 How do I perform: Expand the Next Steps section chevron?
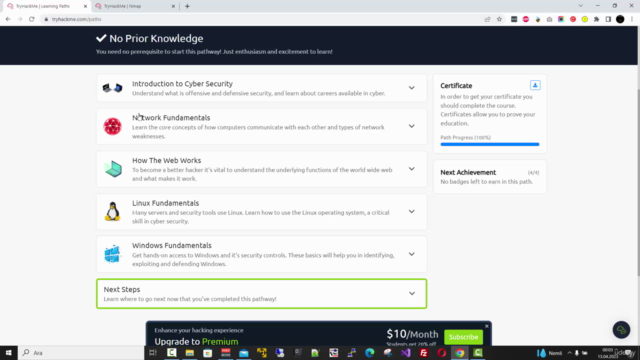(412, 293)
